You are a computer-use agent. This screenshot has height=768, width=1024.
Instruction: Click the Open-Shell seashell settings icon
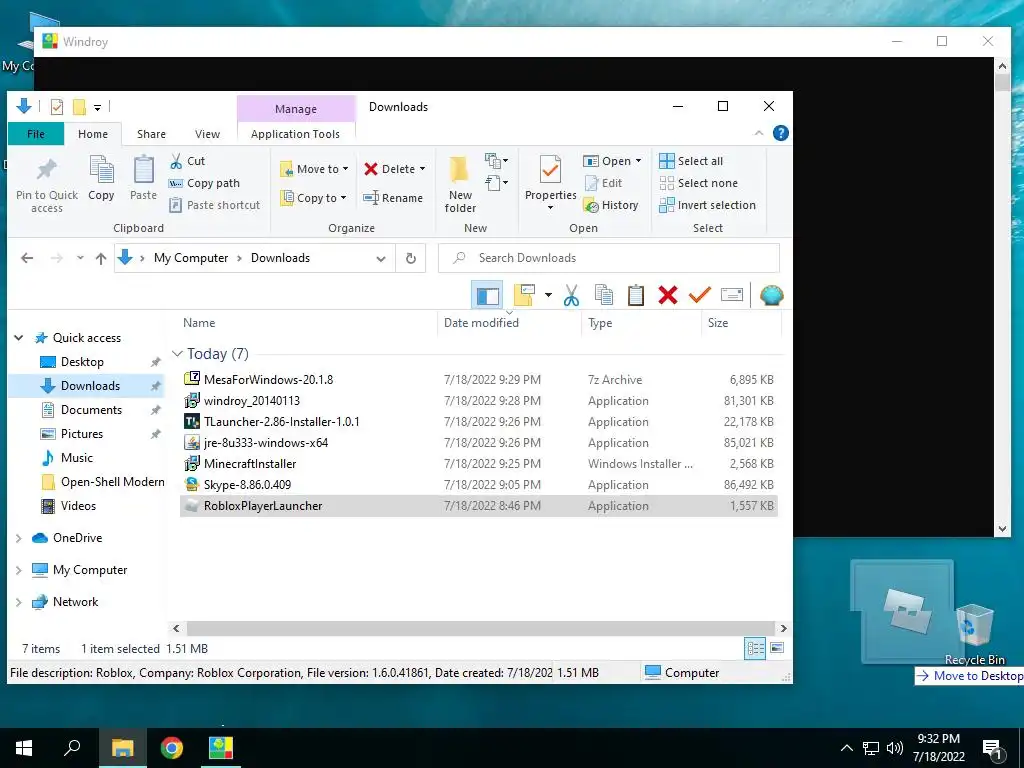click(771, 295)
